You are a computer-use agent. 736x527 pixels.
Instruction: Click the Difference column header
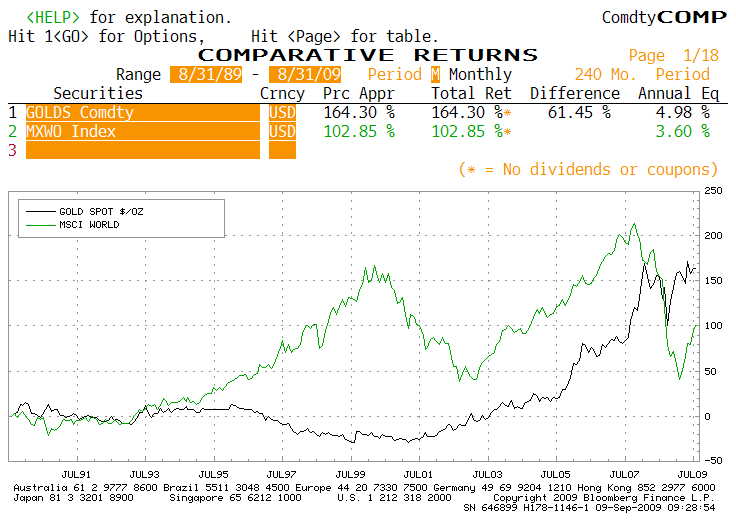coord(575,93)
